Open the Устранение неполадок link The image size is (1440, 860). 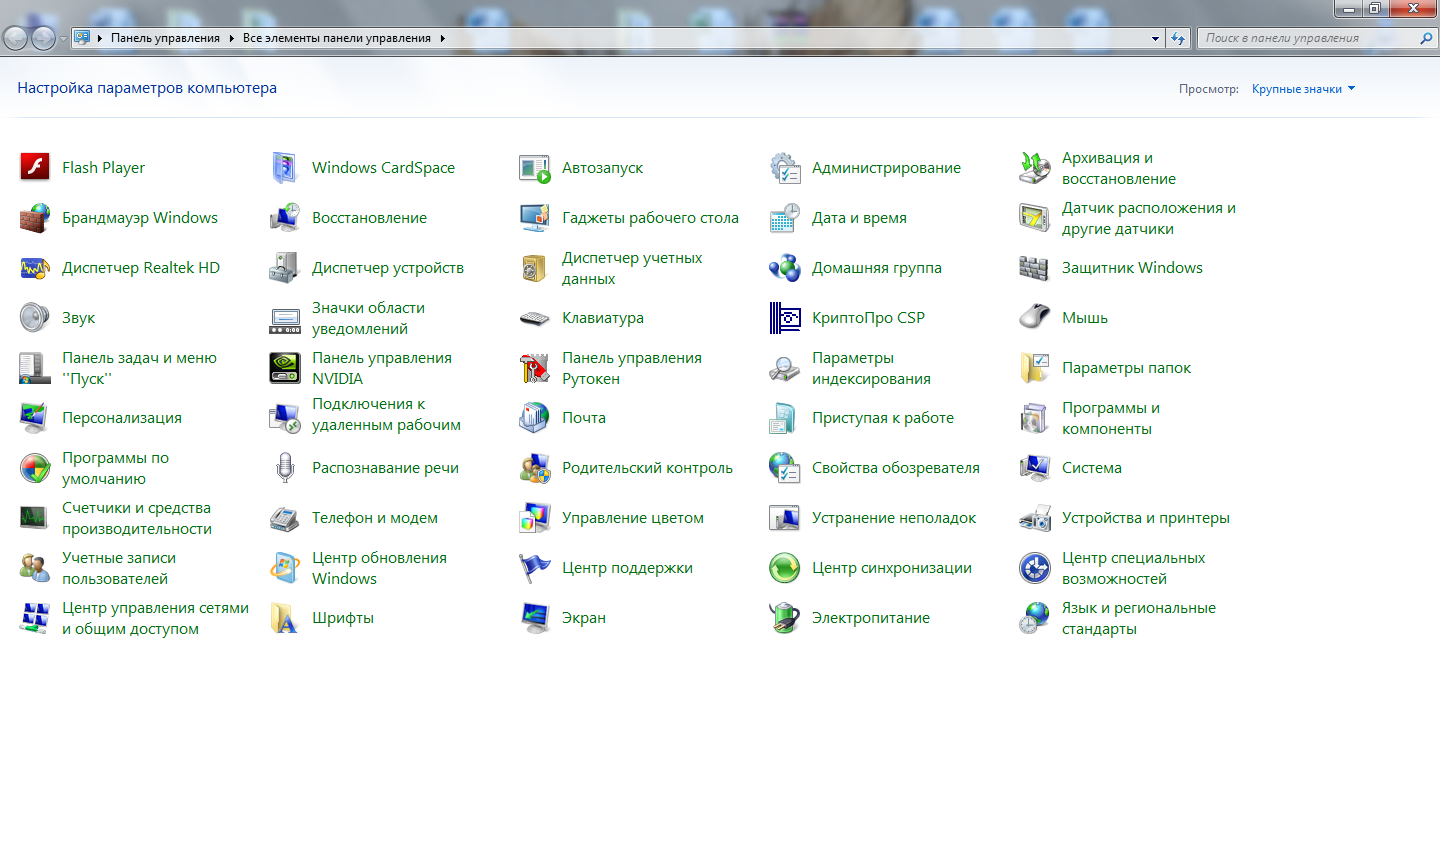point(894,518)
